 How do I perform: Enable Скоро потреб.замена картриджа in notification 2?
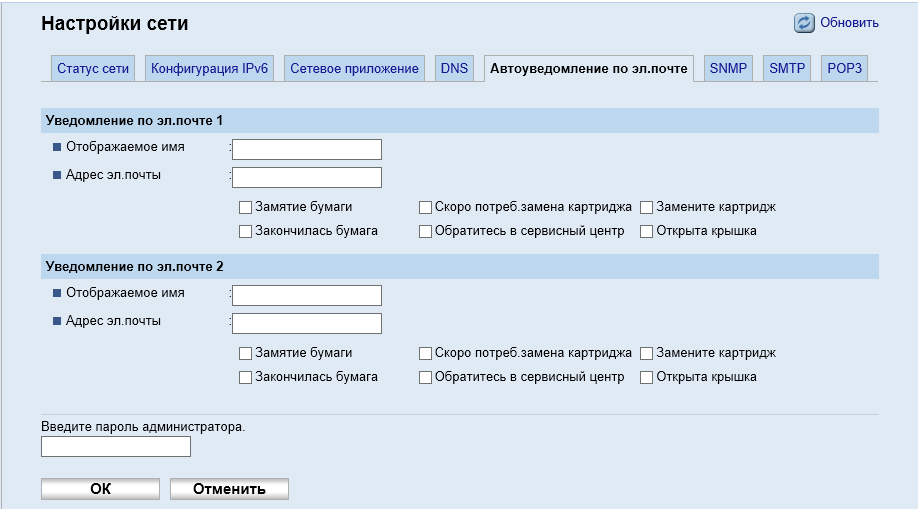coord(426,354)
